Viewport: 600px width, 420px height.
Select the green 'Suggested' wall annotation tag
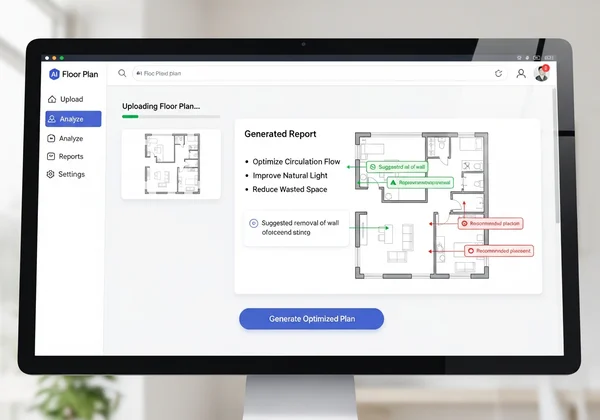(x=397, y=167)
